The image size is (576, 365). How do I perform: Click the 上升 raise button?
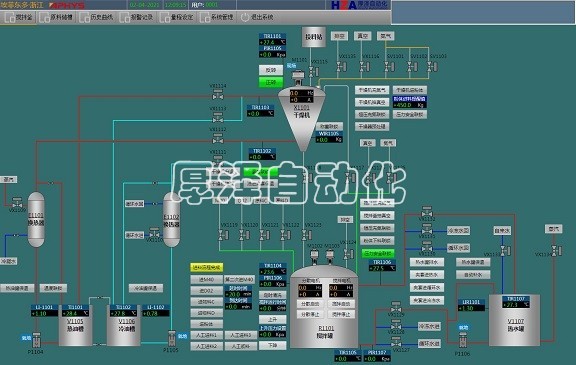272,319
